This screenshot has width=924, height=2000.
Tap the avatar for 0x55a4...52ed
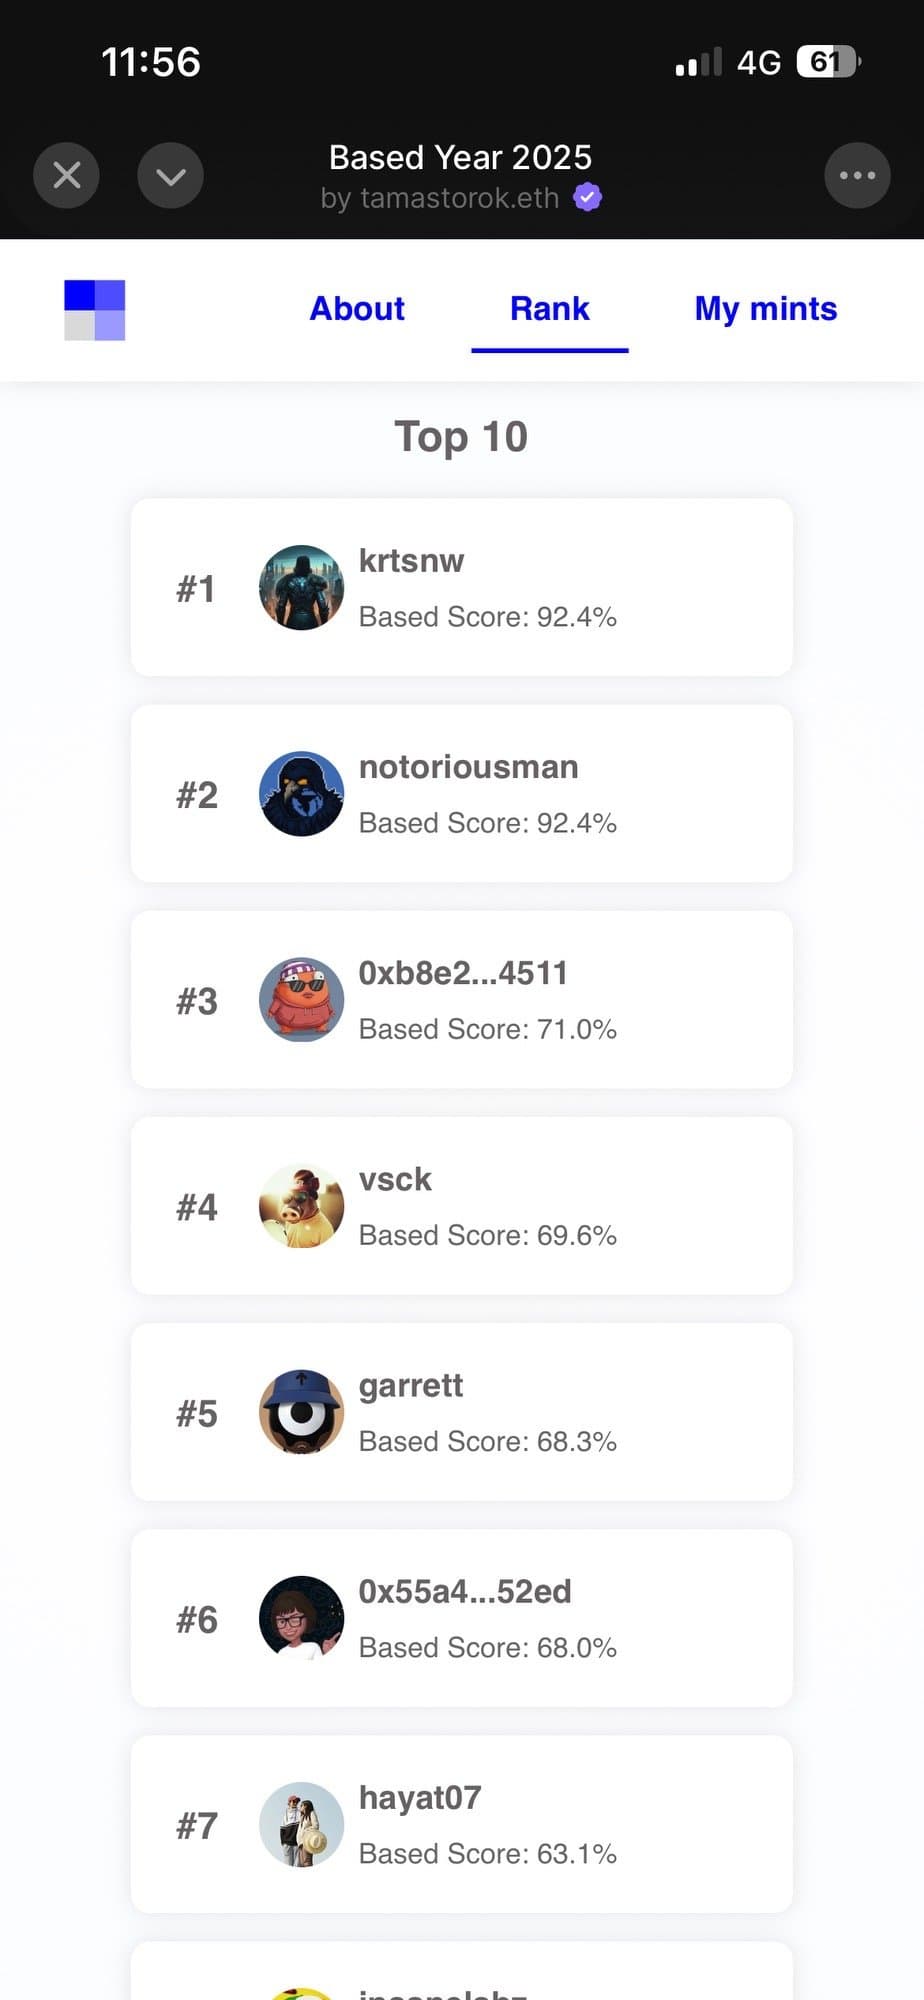click(301, 1618)
